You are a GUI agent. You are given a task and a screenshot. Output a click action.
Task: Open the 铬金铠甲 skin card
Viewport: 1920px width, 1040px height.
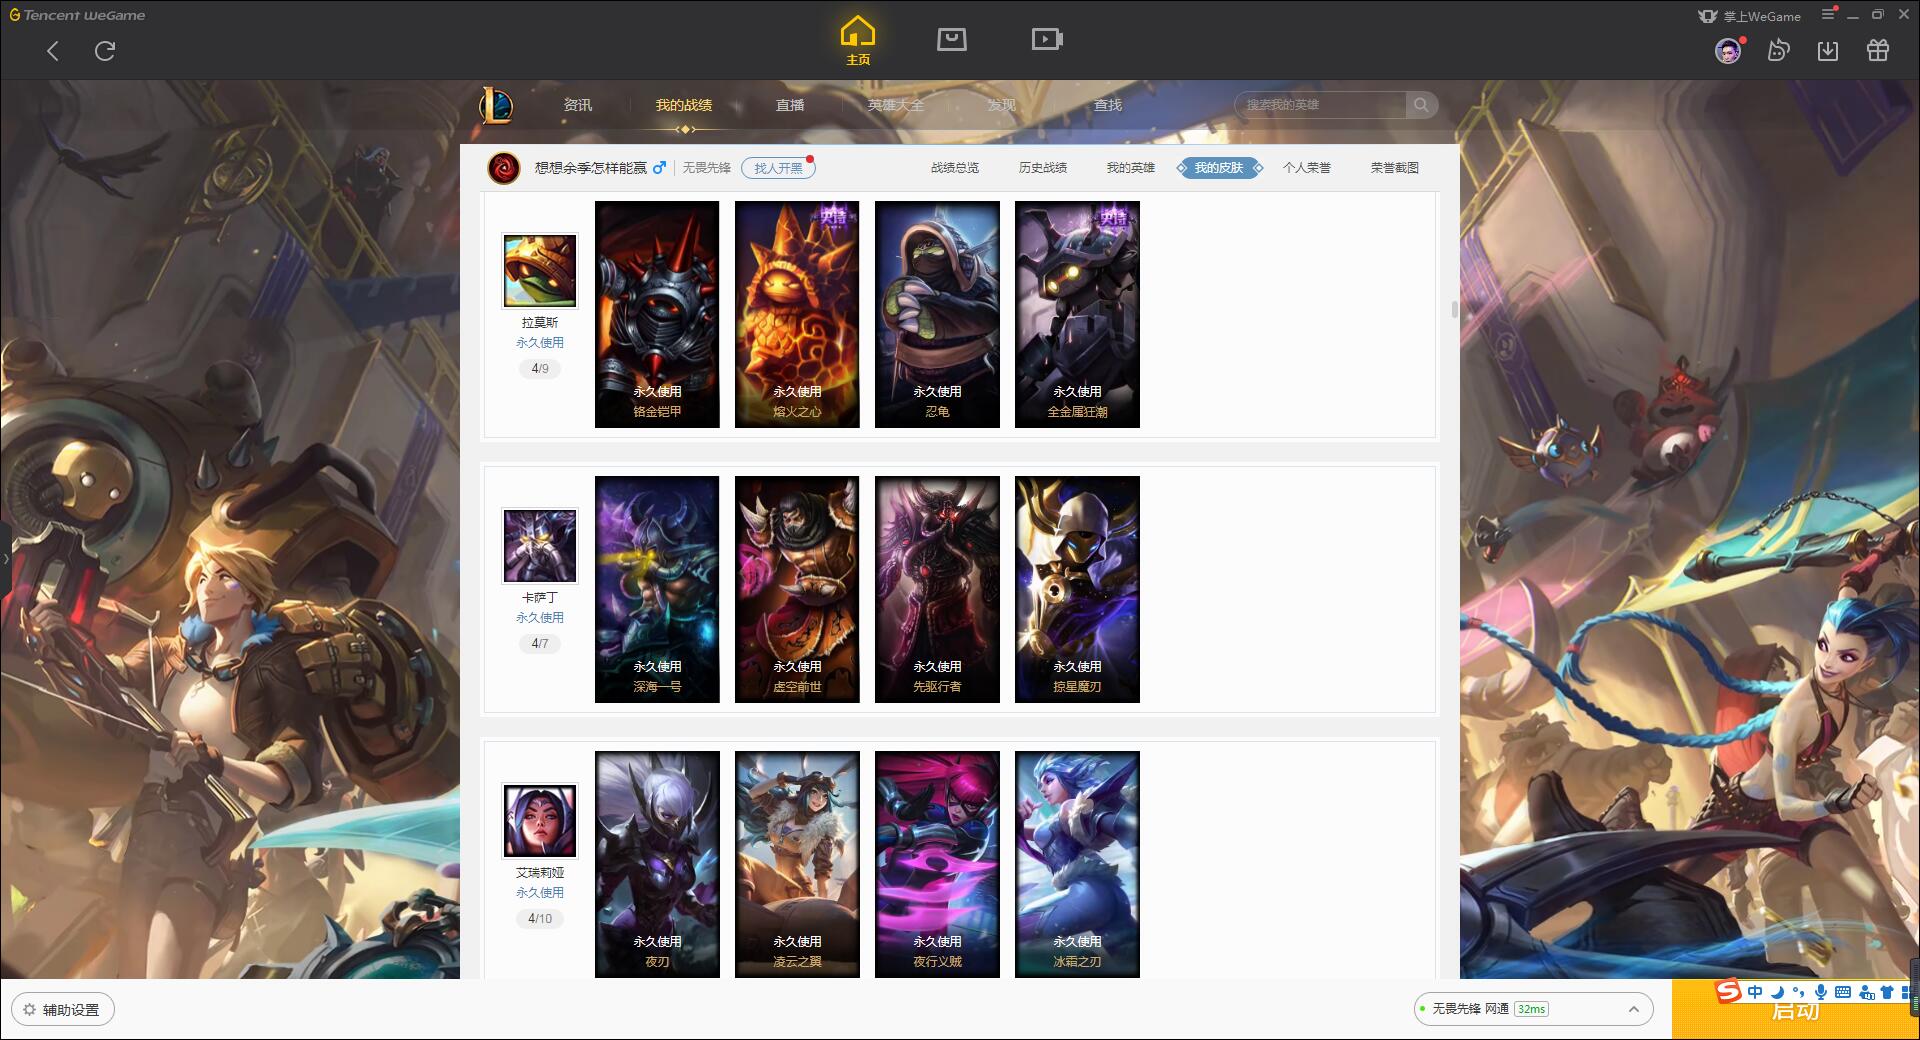point(657,314)
